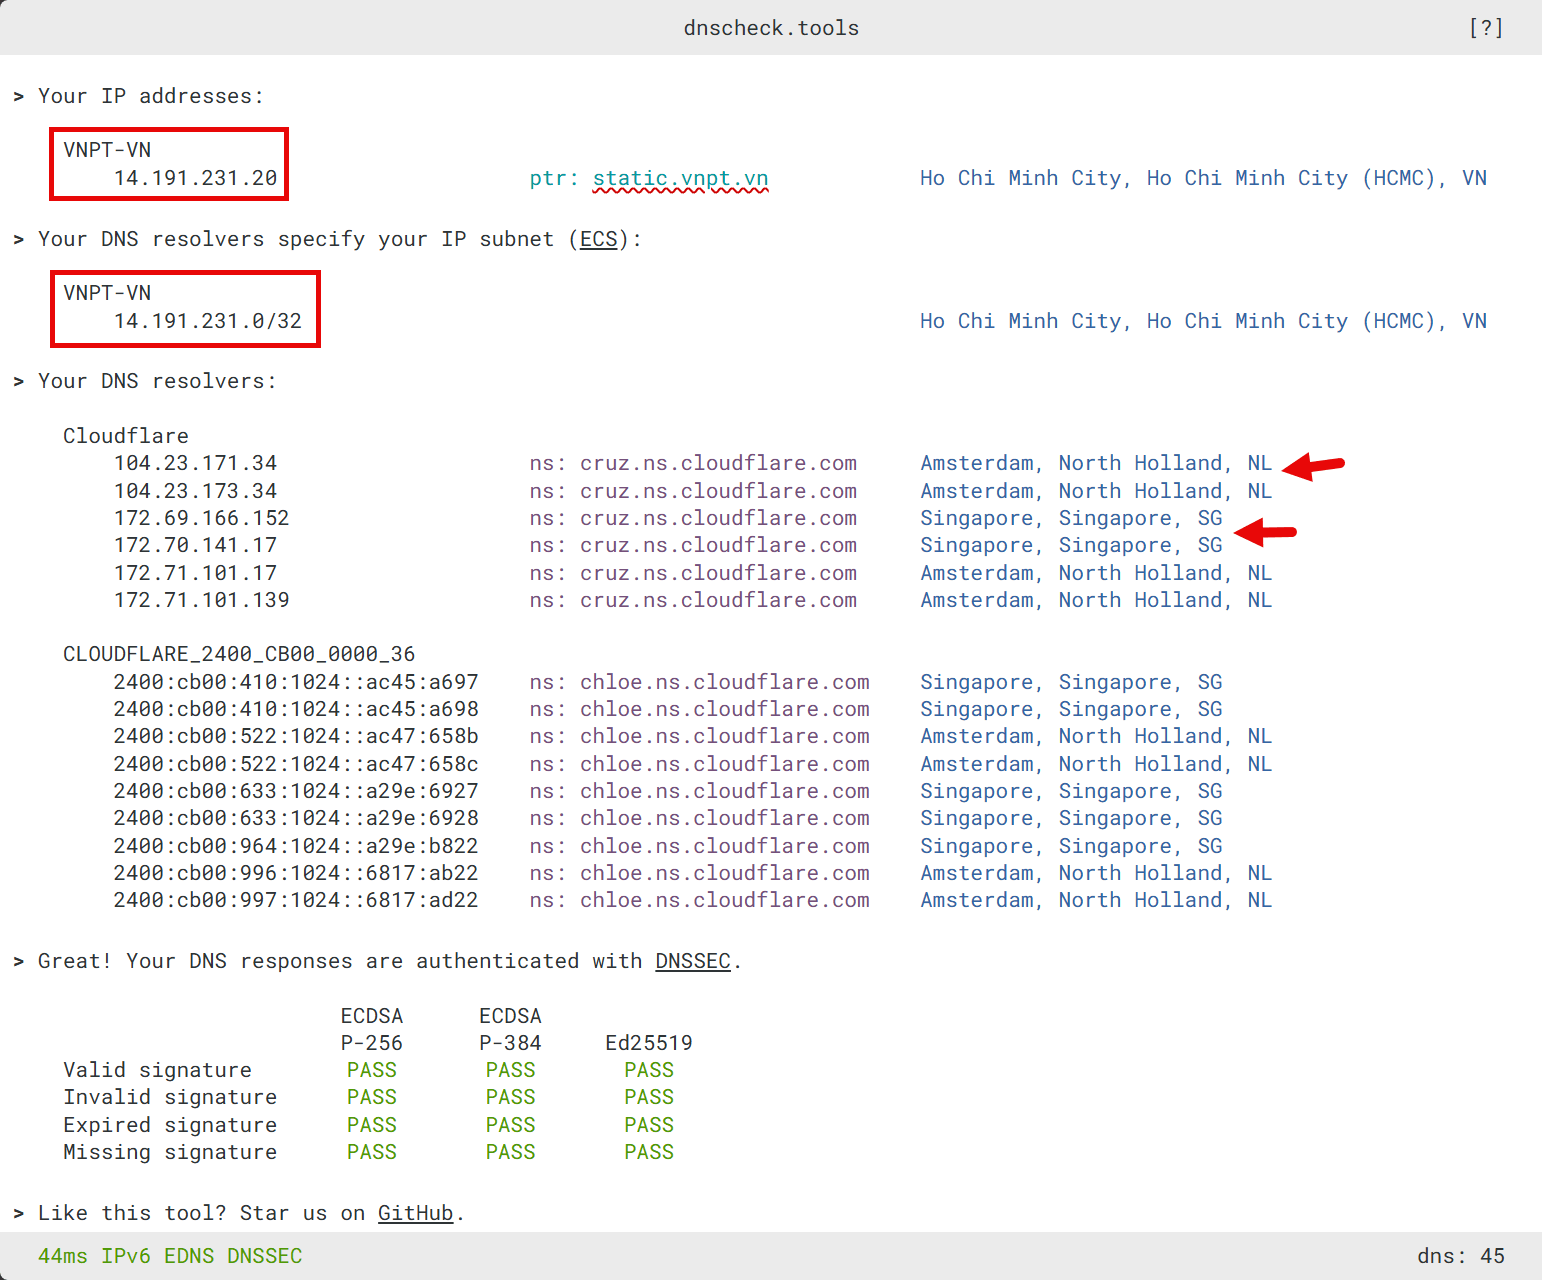Collapse the Your DNS resolvers section

[x=156, y=381]
